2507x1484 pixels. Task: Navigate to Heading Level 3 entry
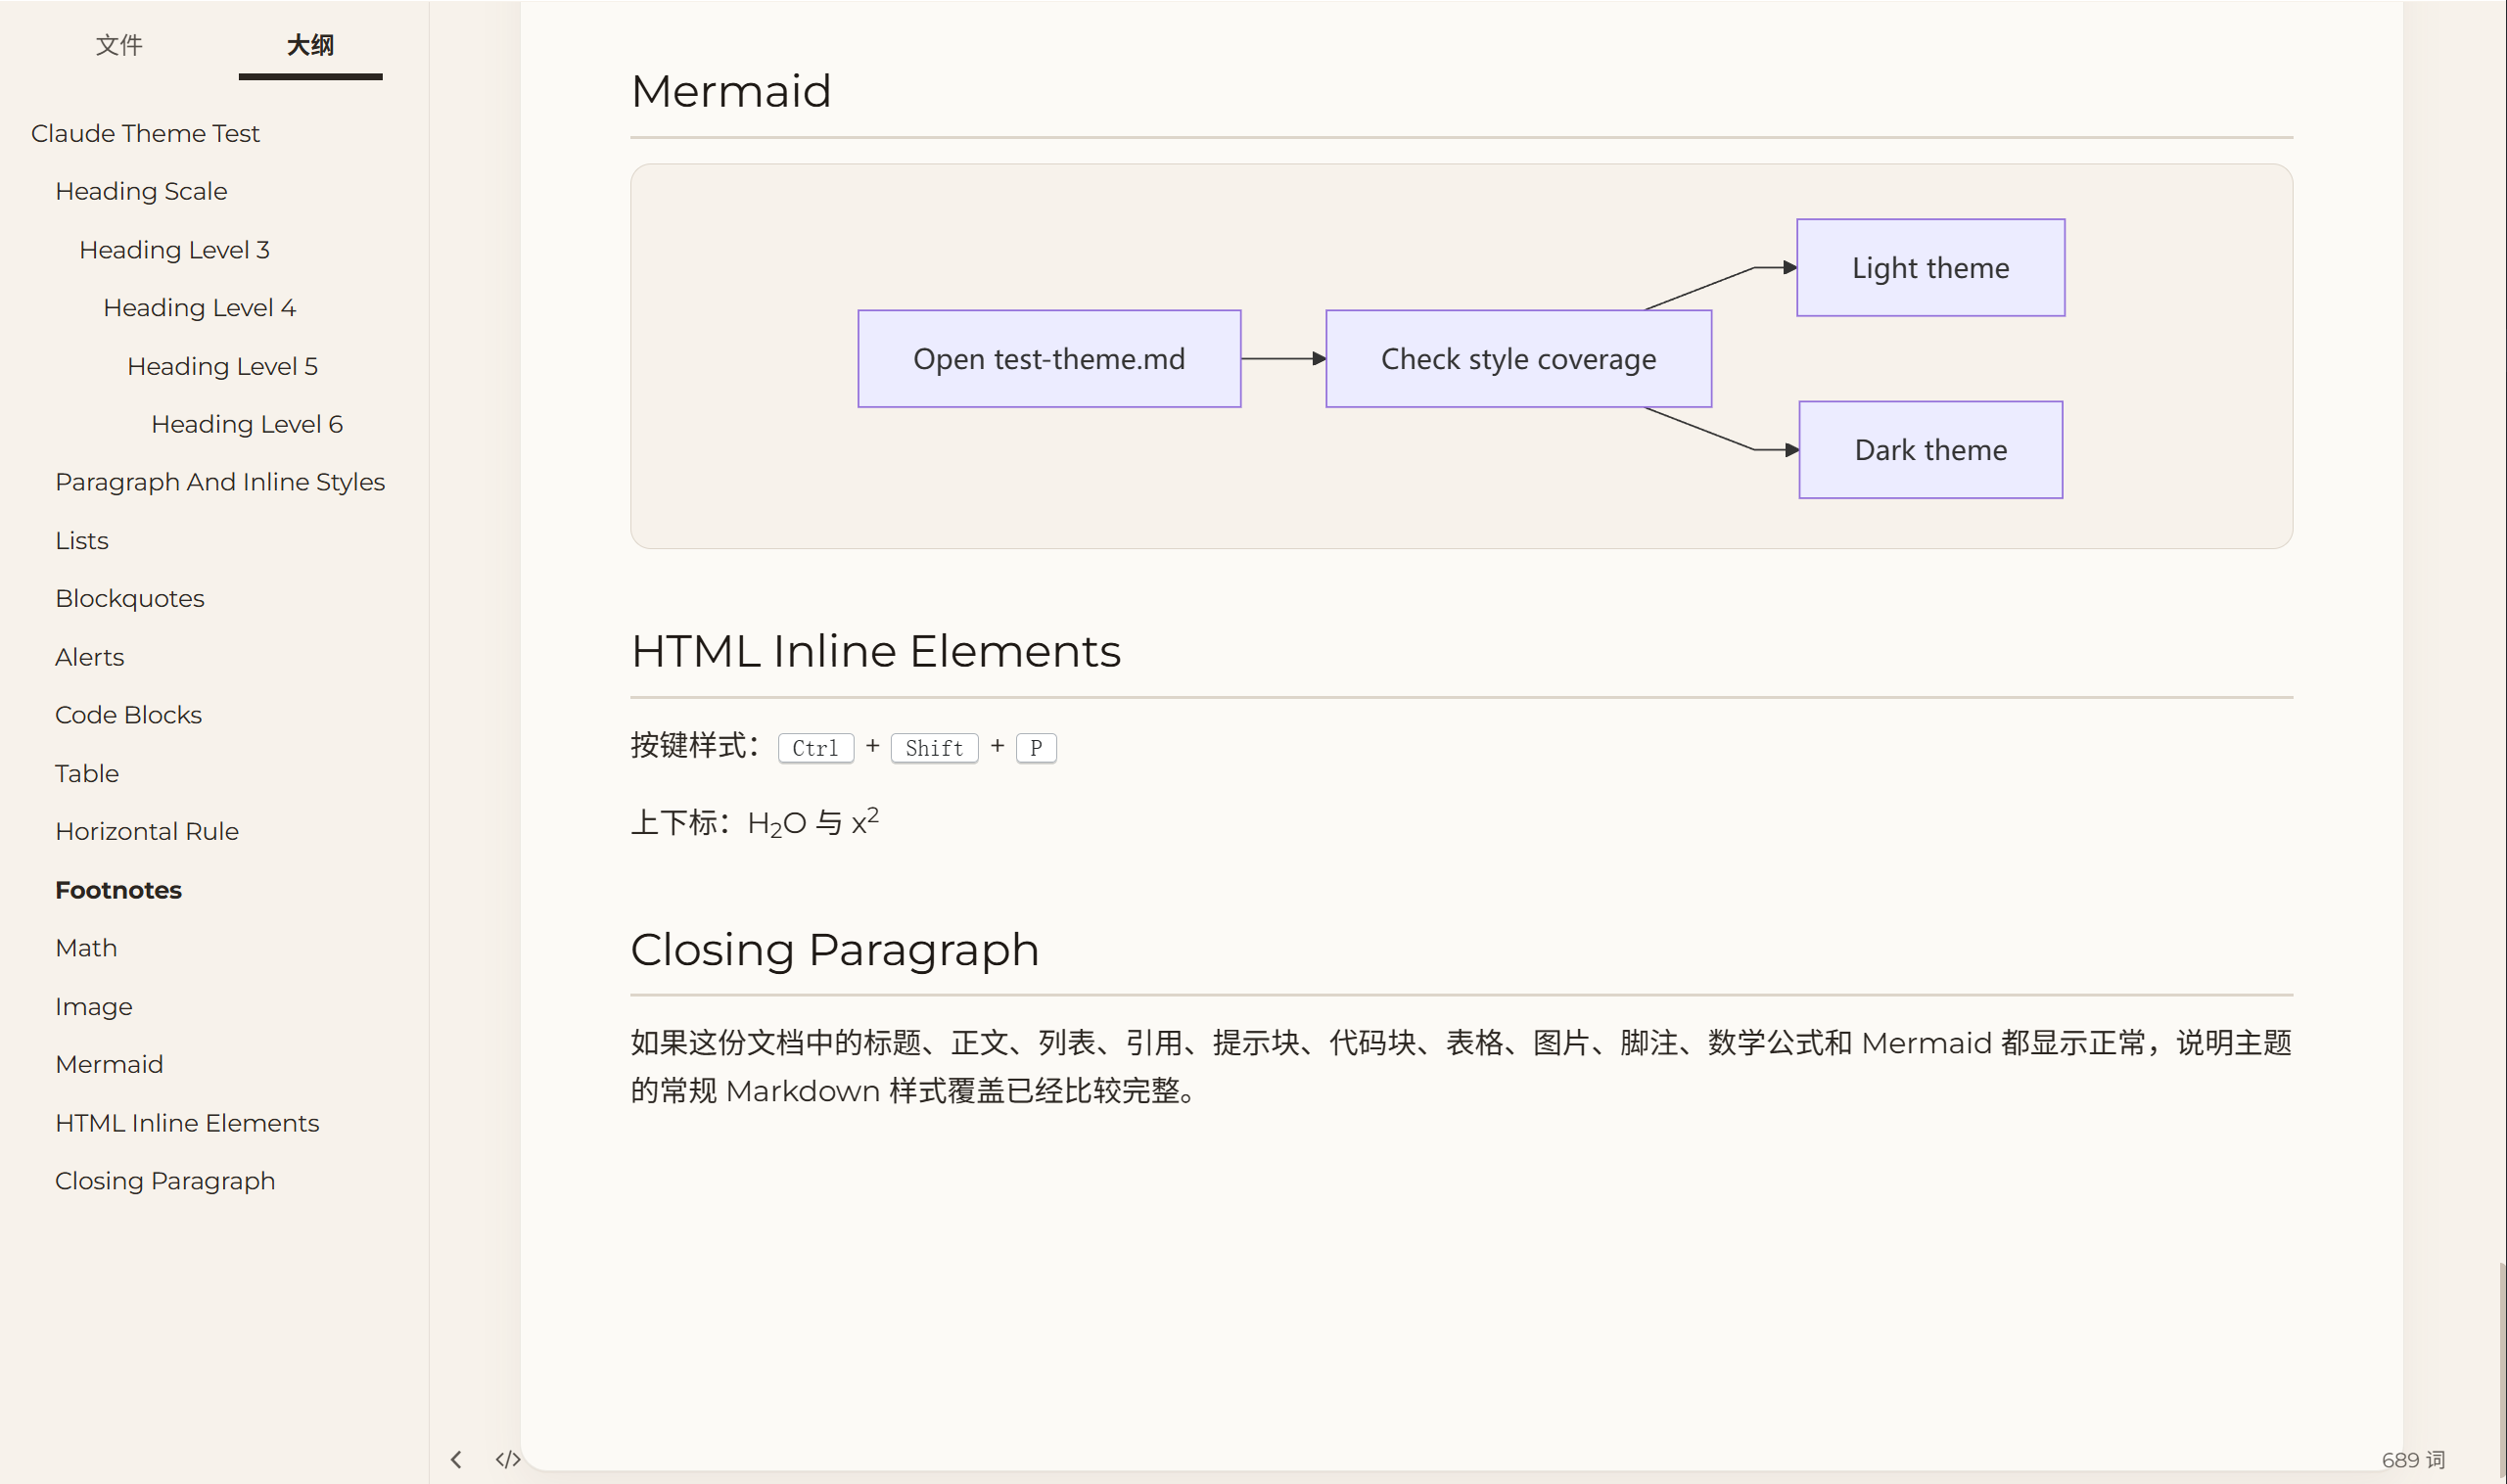[x=174, y=250]
